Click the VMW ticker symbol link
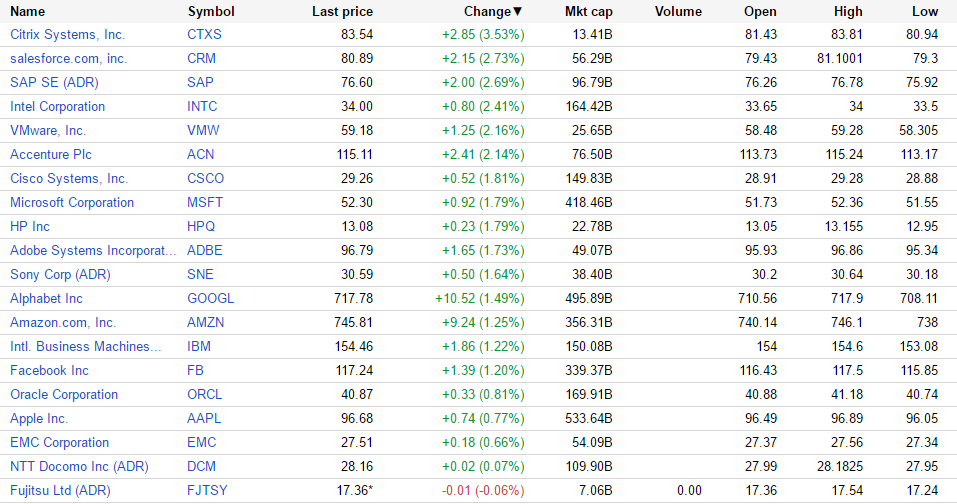The image size is (957, 504). pos(202,130)
